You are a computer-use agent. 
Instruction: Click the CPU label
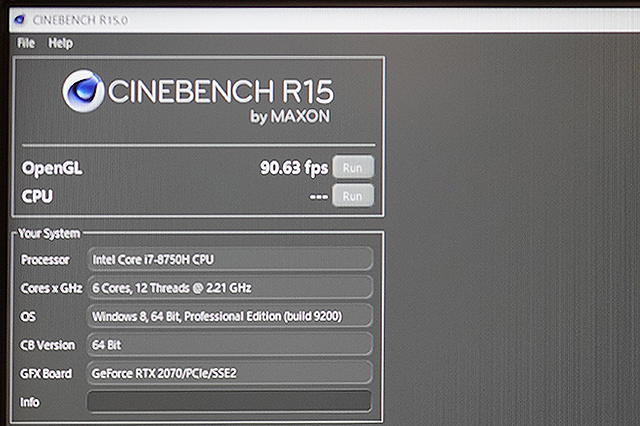(37, 196)
